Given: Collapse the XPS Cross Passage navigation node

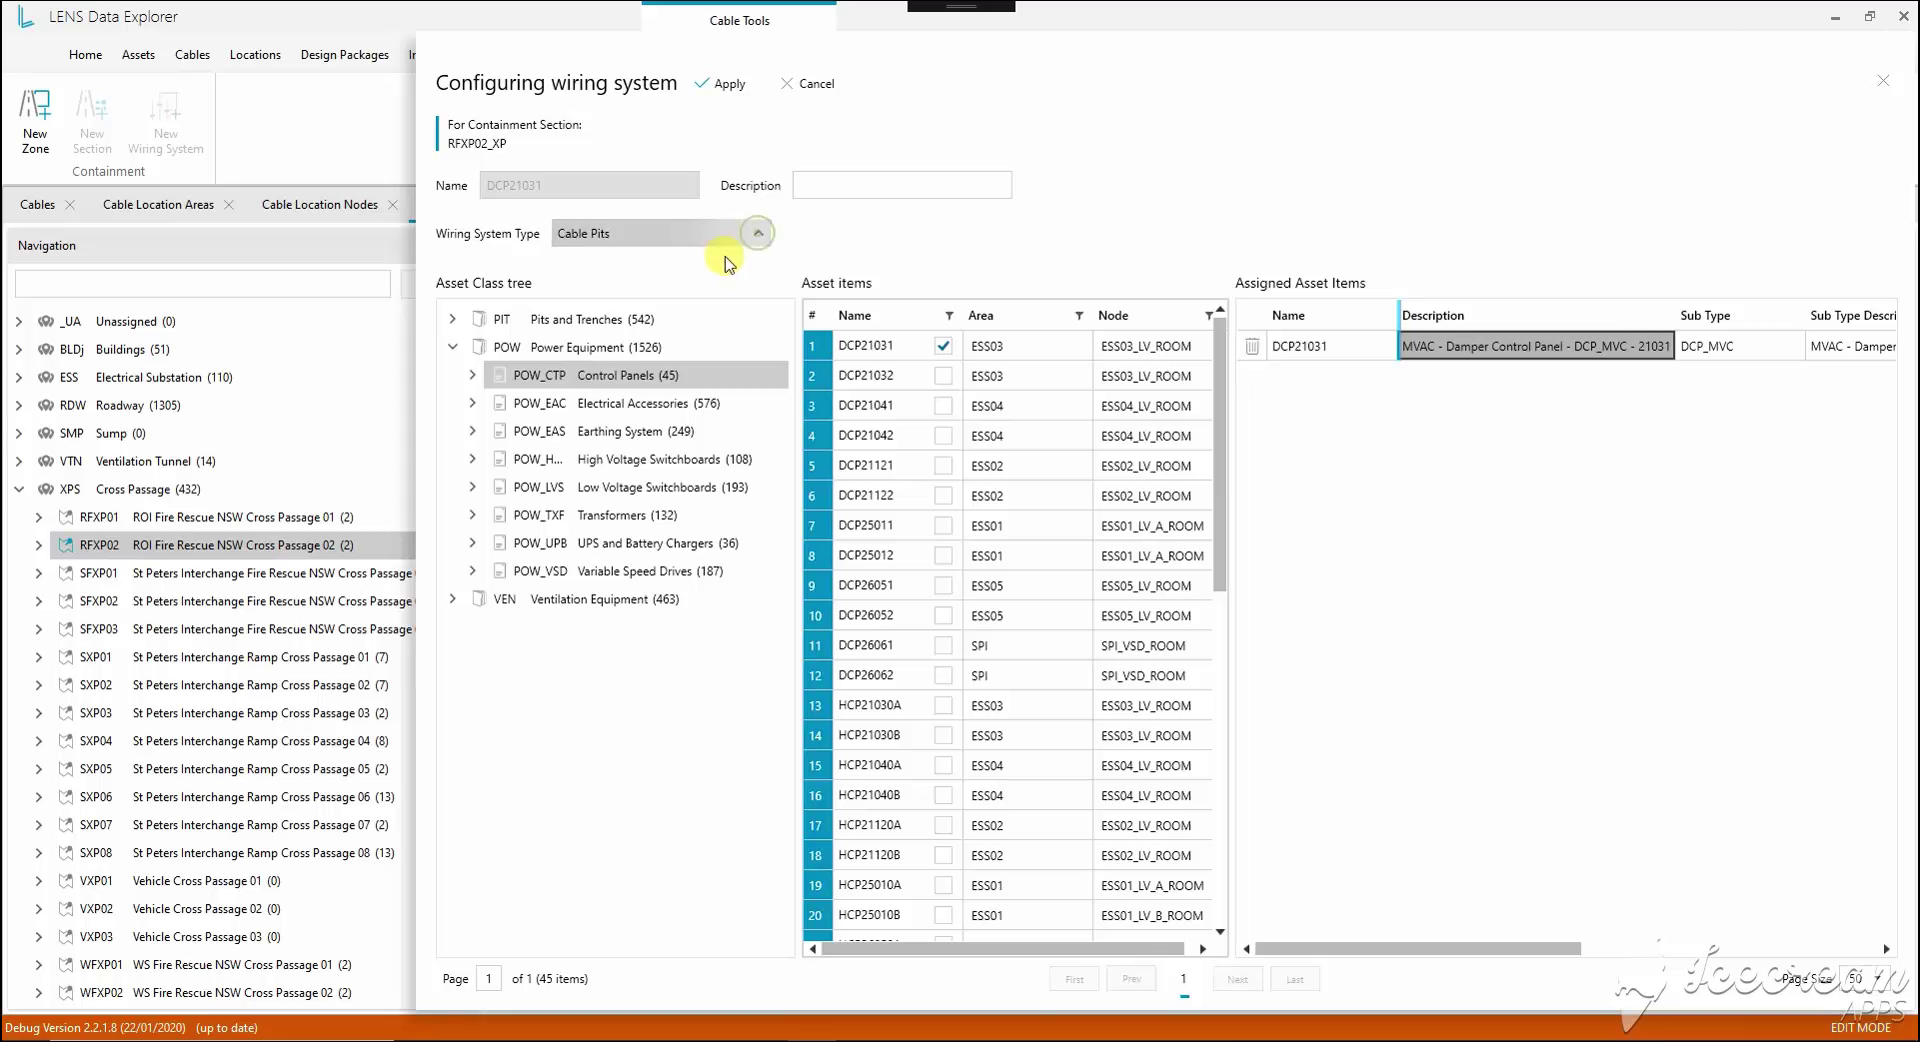Looking at the screenshot, I should point(19,489).
